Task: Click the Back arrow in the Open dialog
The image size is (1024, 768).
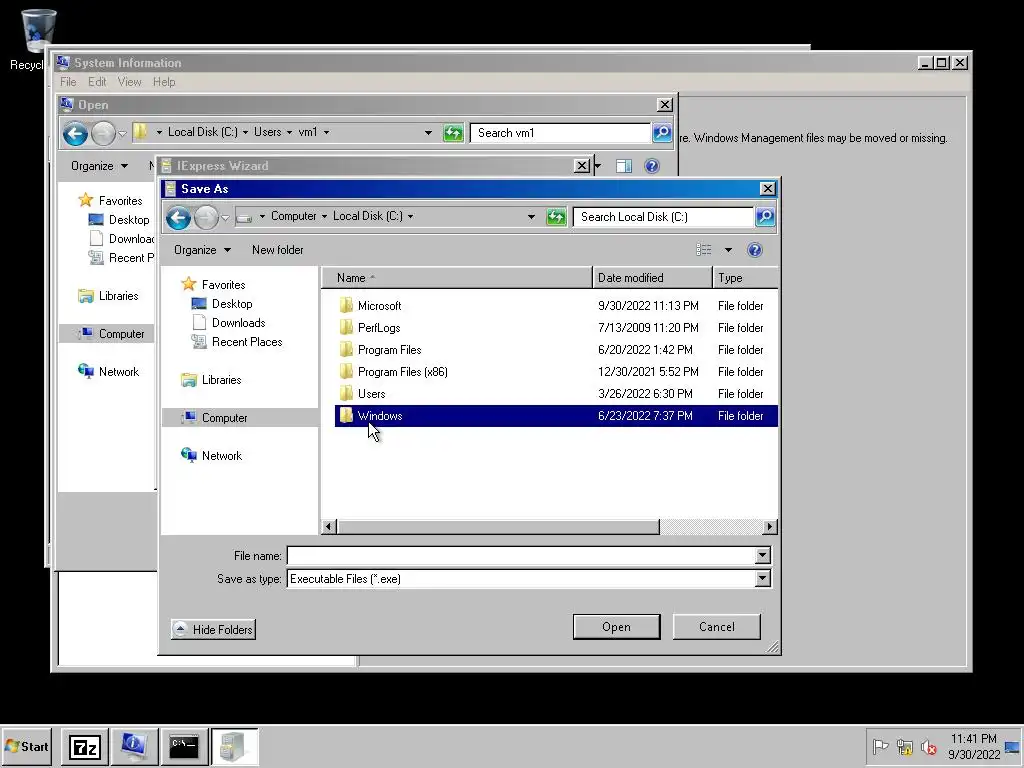Action: 75,134
